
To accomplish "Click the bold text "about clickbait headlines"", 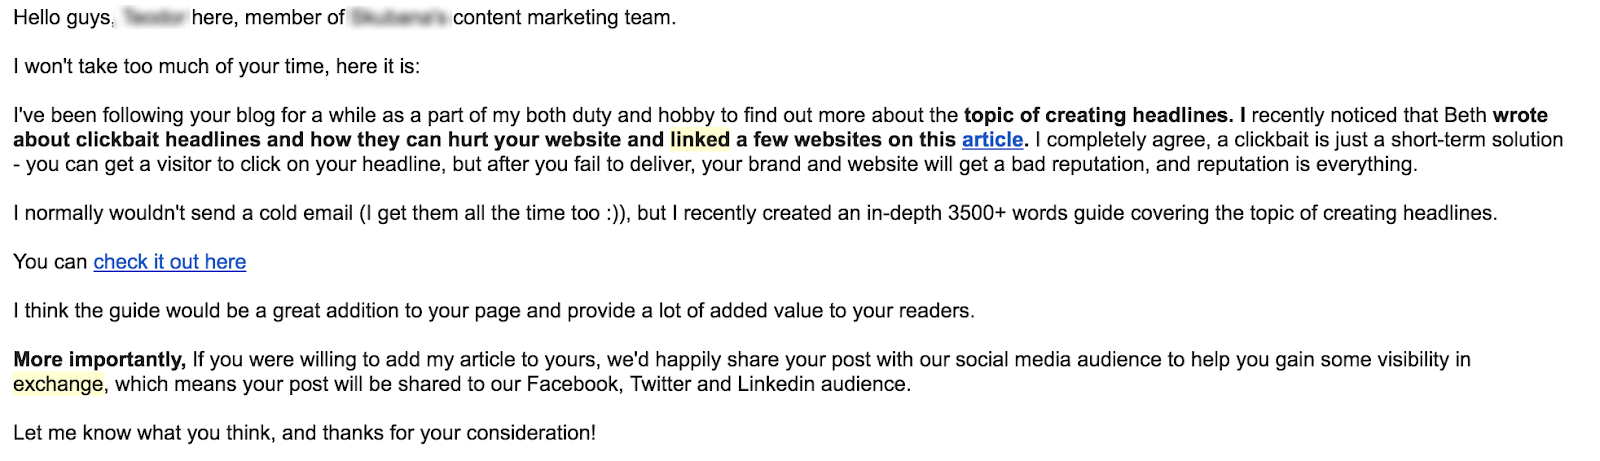I will (137, 140).
